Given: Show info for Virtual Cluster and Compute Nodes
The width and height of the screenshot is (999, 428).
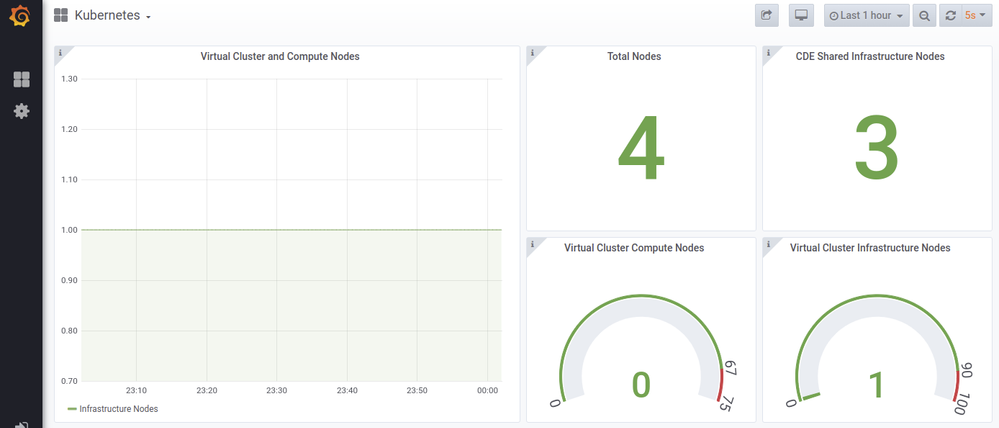Looking at the screenshot, I should (x=60, y=52).
